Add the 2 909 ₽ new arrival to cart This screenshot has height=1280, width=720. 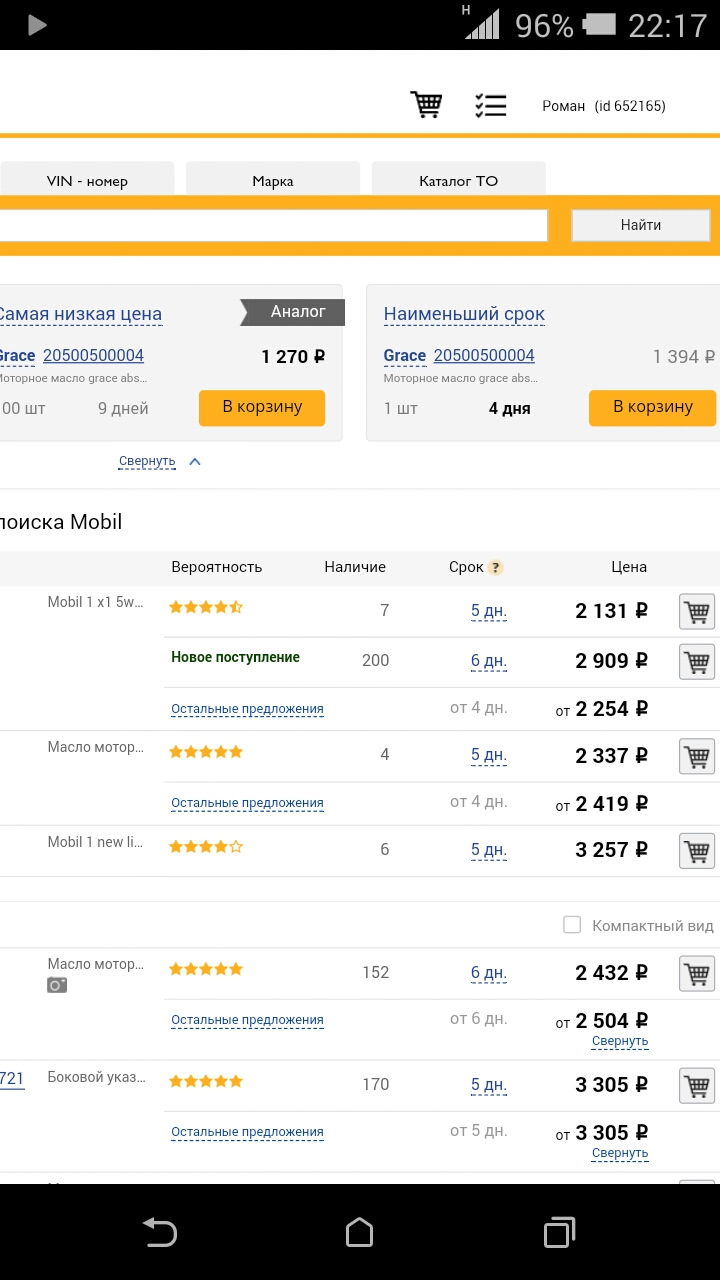pyautogui.click(x=697, y=661)
